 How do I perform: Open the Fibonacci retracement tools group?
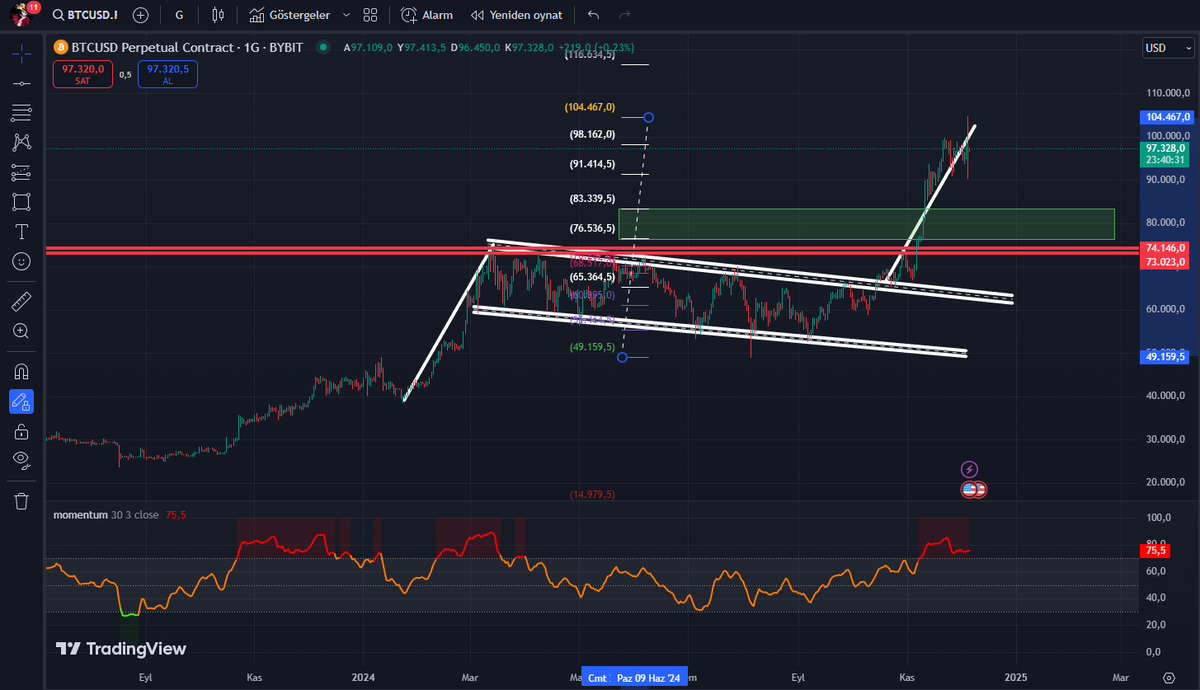[21, 113]
